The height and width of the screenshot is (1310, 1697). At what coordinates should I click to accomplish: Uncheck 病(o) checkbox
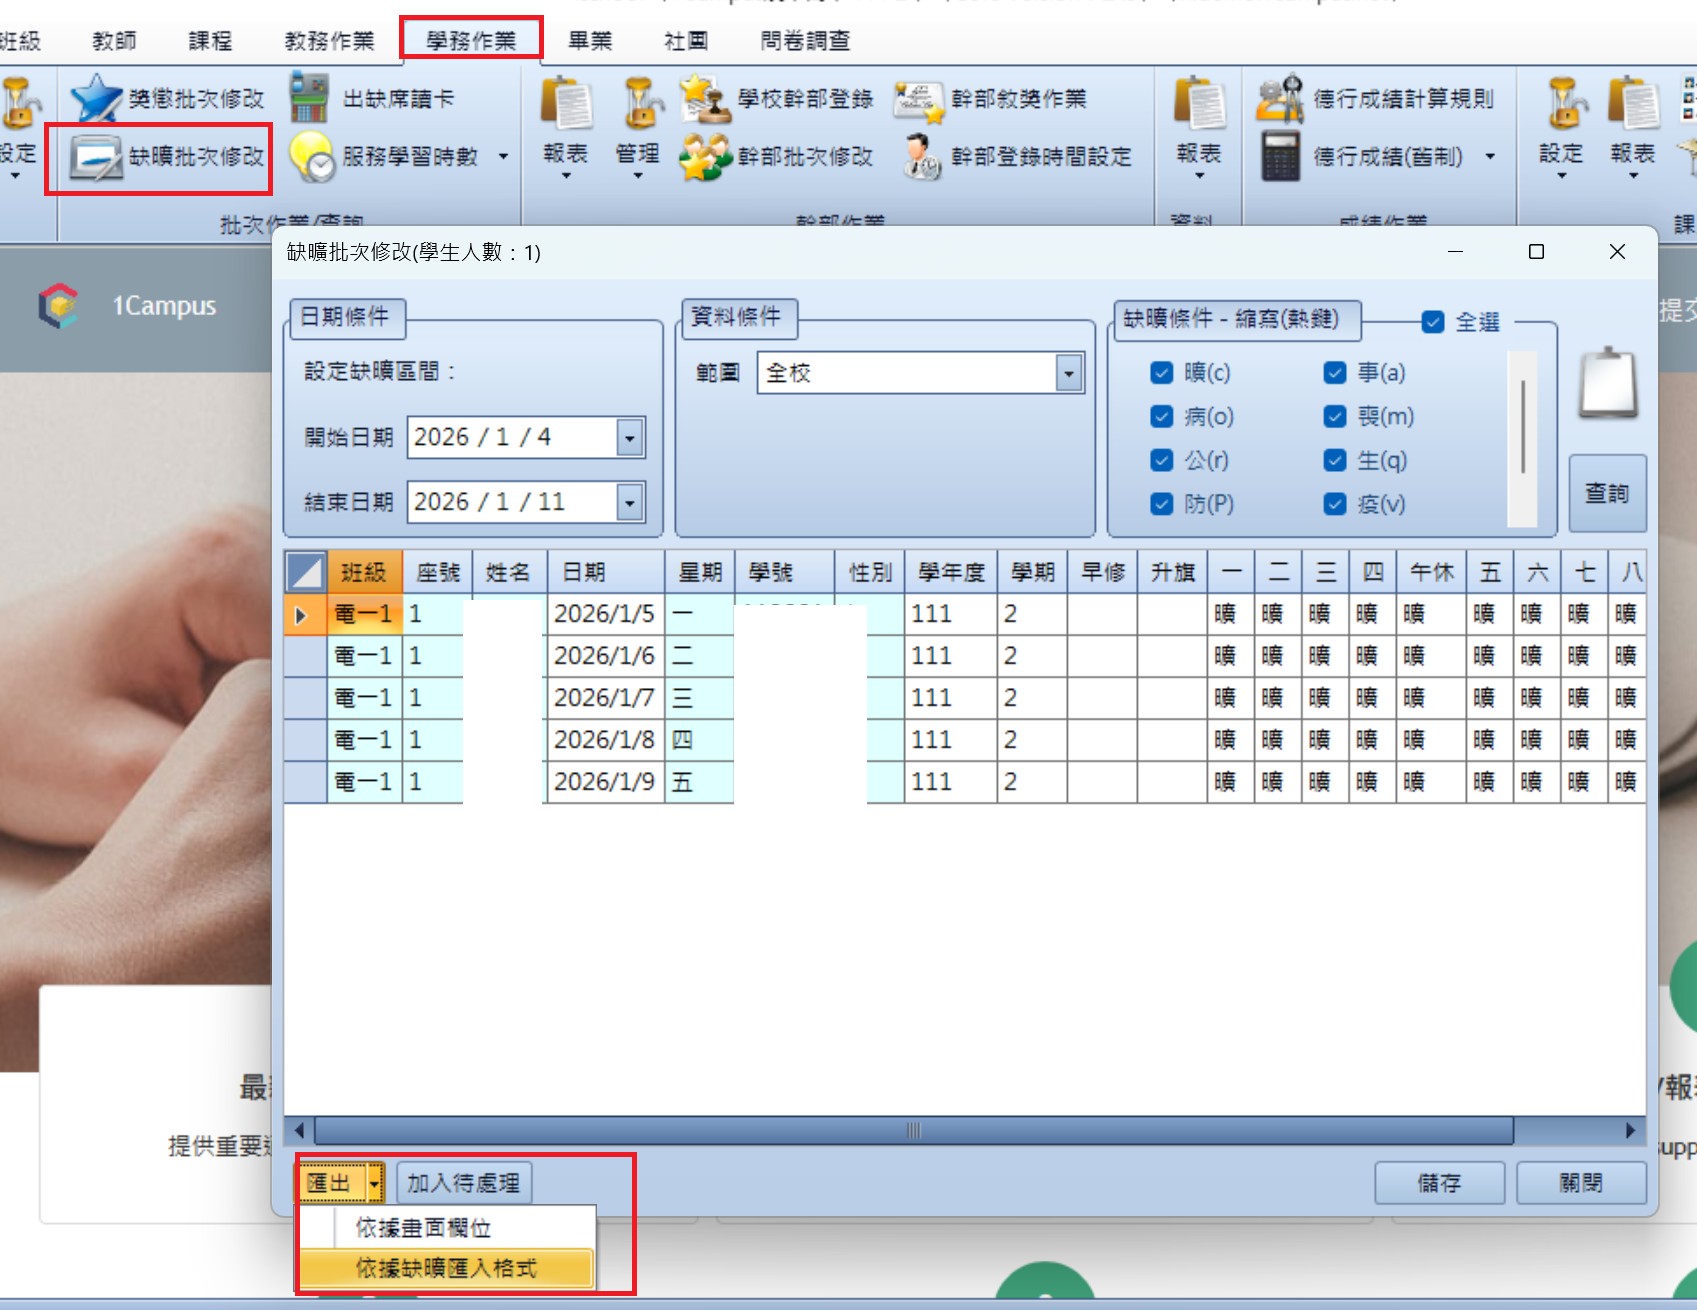click(1162, 416)
